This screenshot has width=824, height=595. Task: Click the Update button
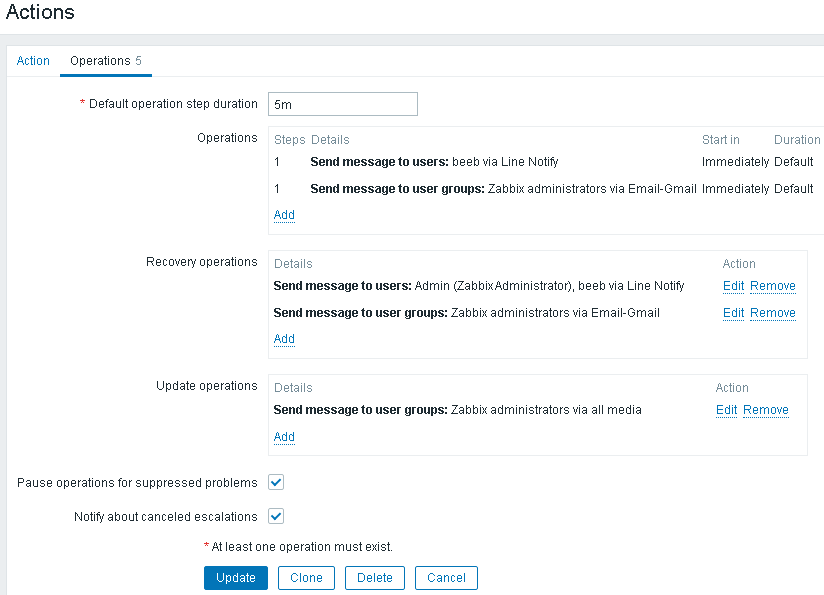236,578
